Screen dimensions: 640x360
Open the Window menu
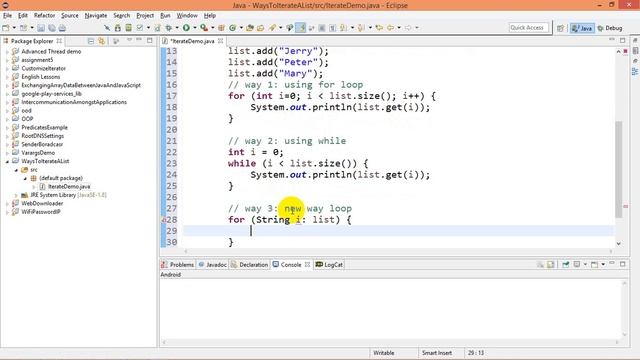187,16
